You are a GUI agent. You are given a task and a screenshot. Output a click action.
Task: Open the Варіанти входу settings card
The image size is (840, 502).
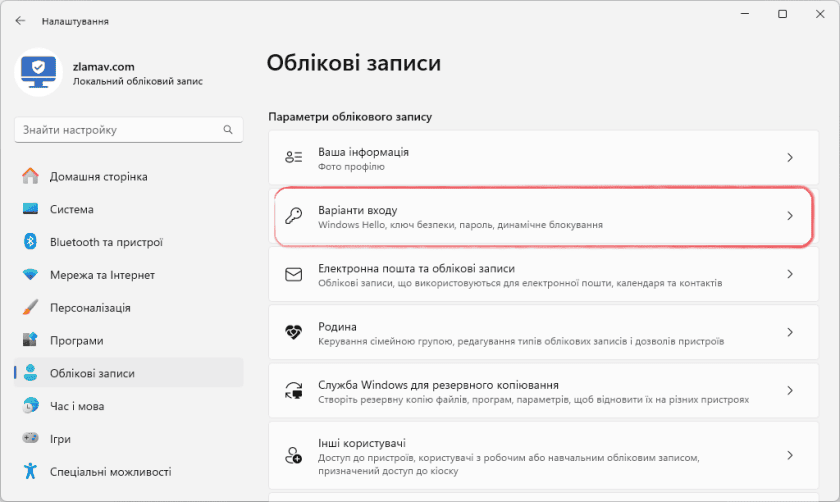coord(544,216)
